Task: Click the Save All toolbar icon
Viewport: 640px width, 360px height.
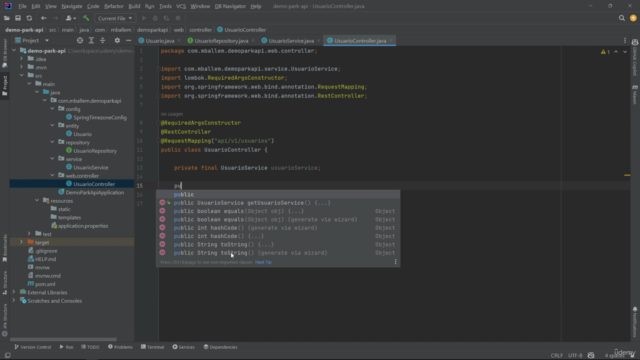Action: click(x=18, y=18)
